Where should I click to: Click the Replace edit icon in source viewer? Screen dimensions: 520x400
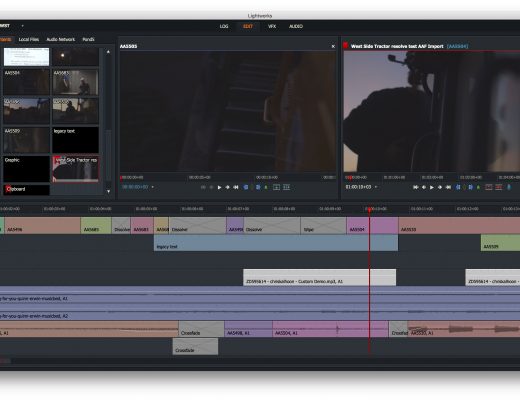276,187
